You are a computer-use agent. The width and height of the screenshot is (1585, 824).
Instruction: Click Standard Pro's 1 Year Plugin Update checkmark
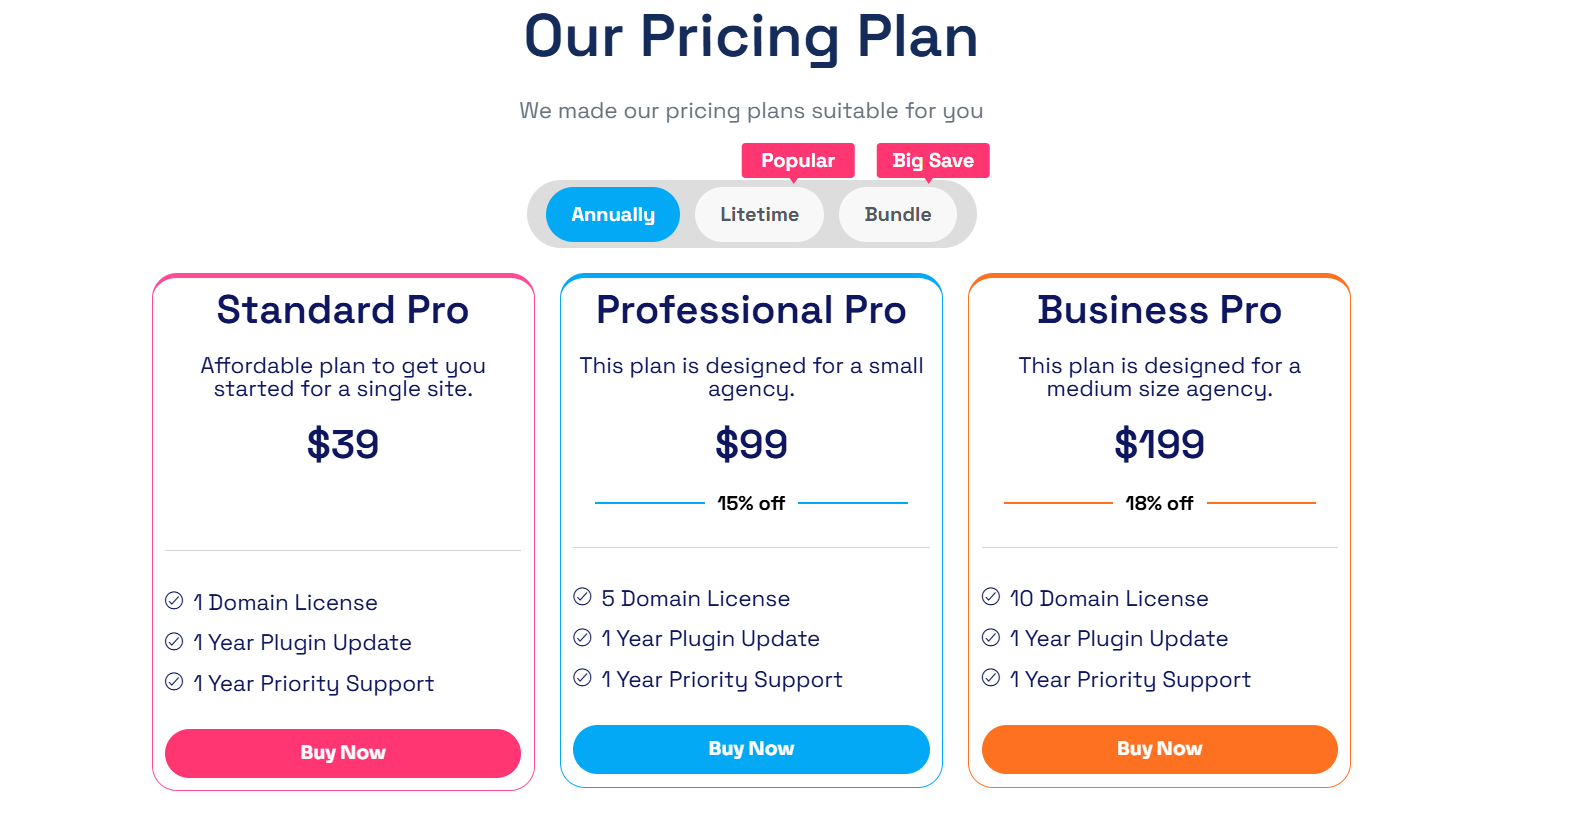tap(174, 641)
